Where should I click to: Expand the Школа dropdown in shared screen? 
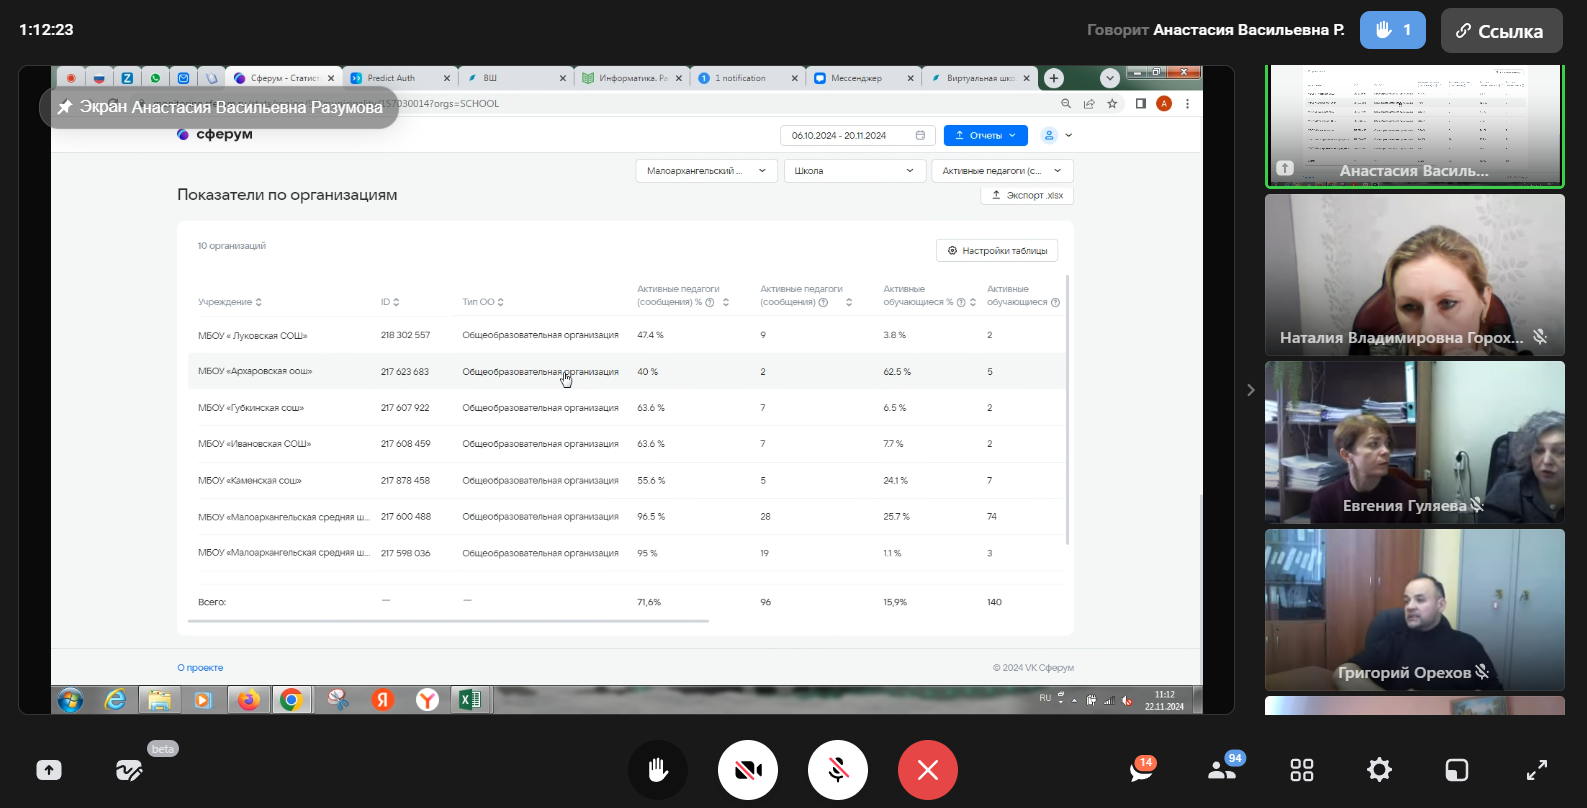point(854,171)
